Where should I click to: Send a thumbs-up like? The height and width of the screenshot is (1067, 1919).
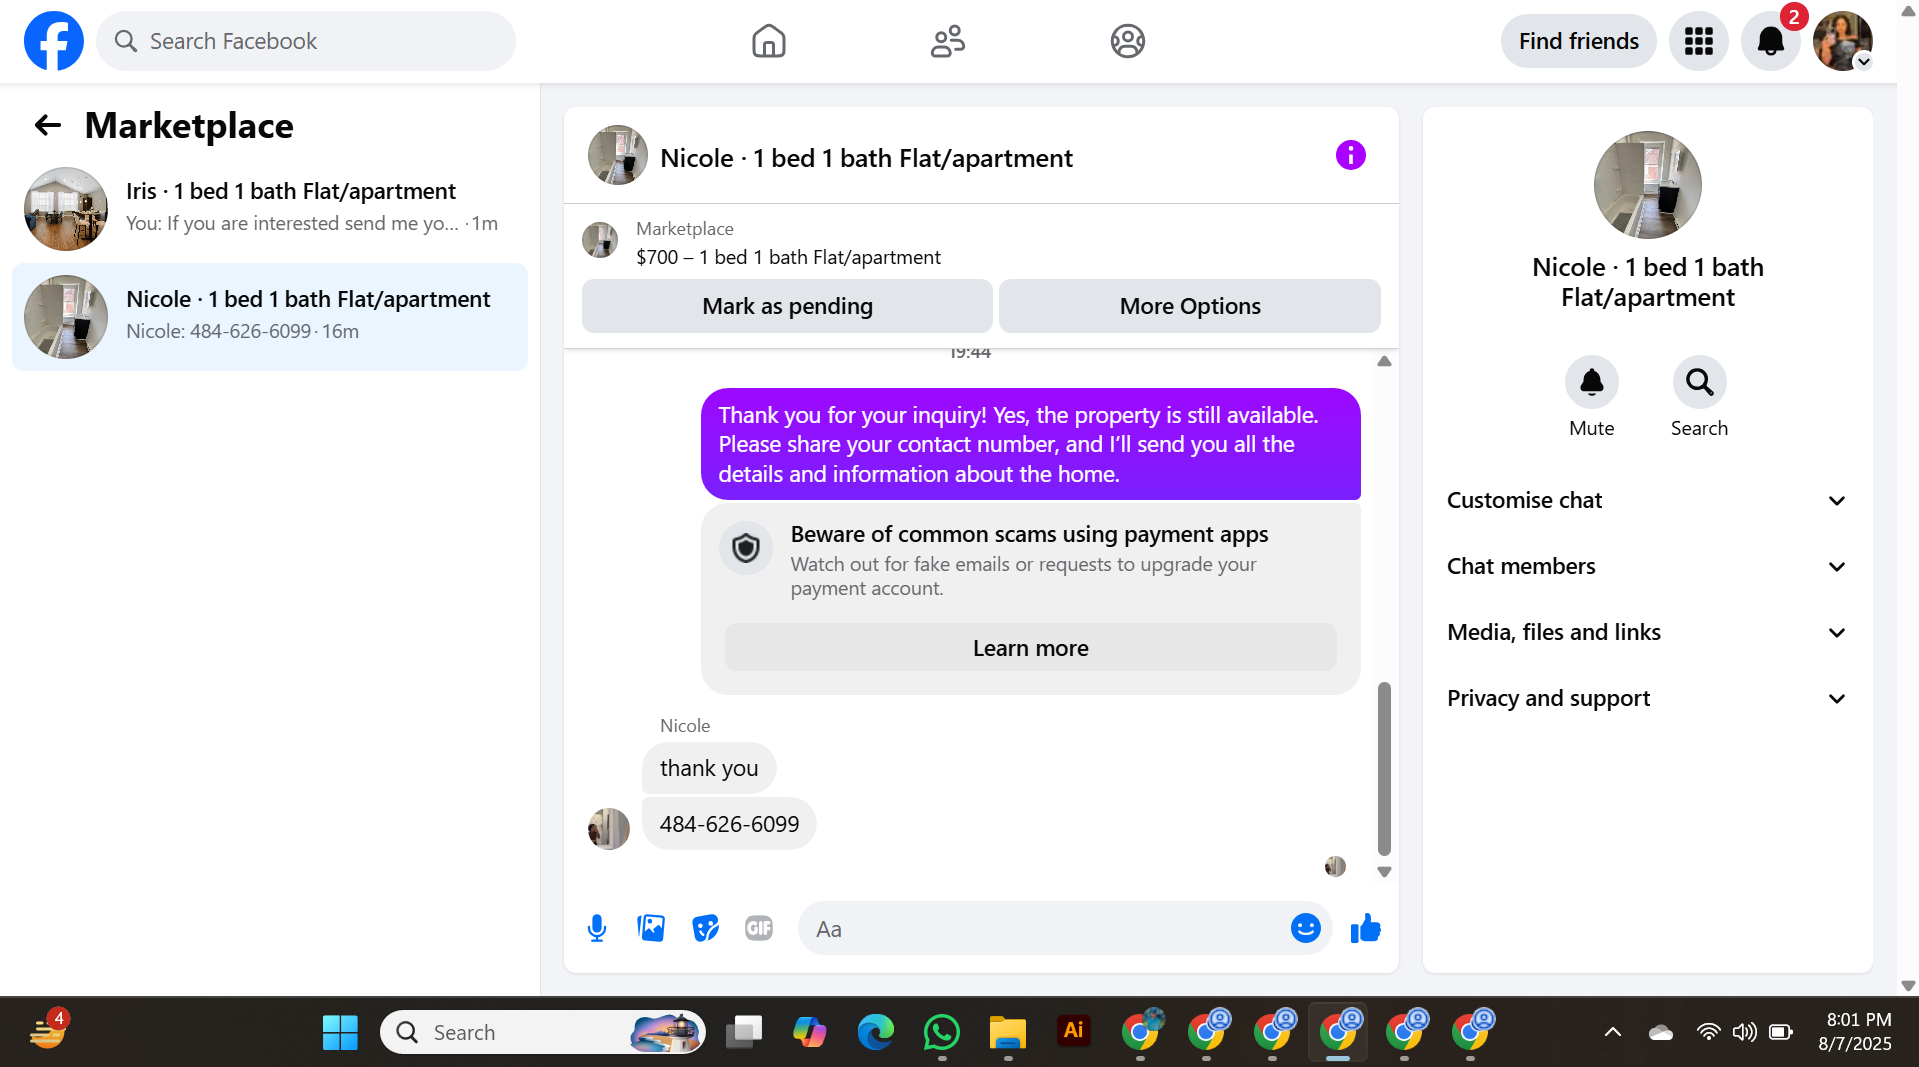1365,929
